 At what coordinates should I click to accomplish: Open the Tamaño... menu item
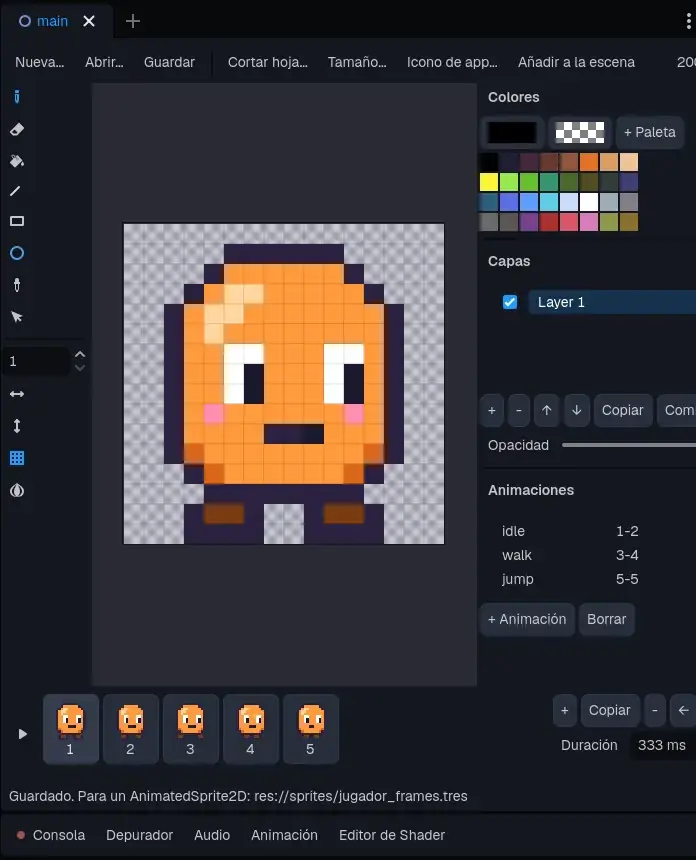click(x=357, y=62)
